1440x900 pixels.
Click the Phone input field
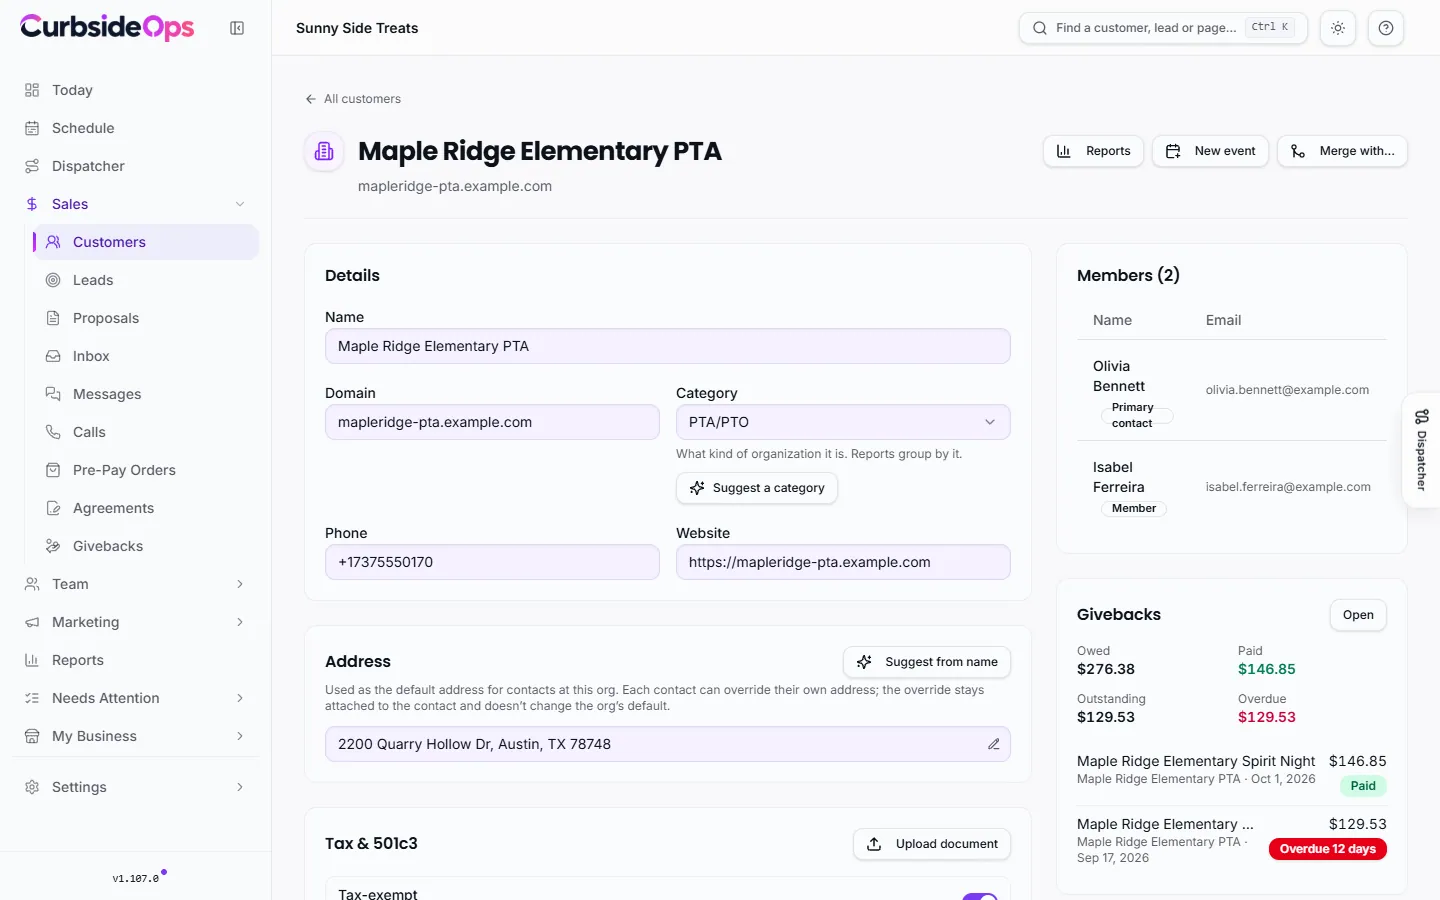tap(492, 562)
